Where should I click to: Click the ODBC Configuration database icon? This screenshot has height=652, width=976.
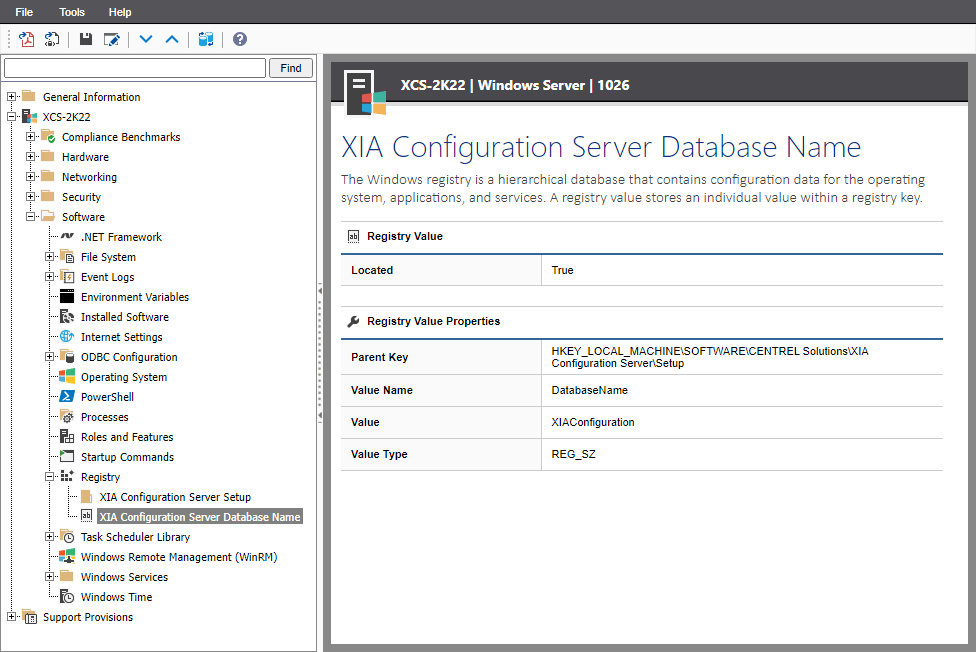pos(67,356)
